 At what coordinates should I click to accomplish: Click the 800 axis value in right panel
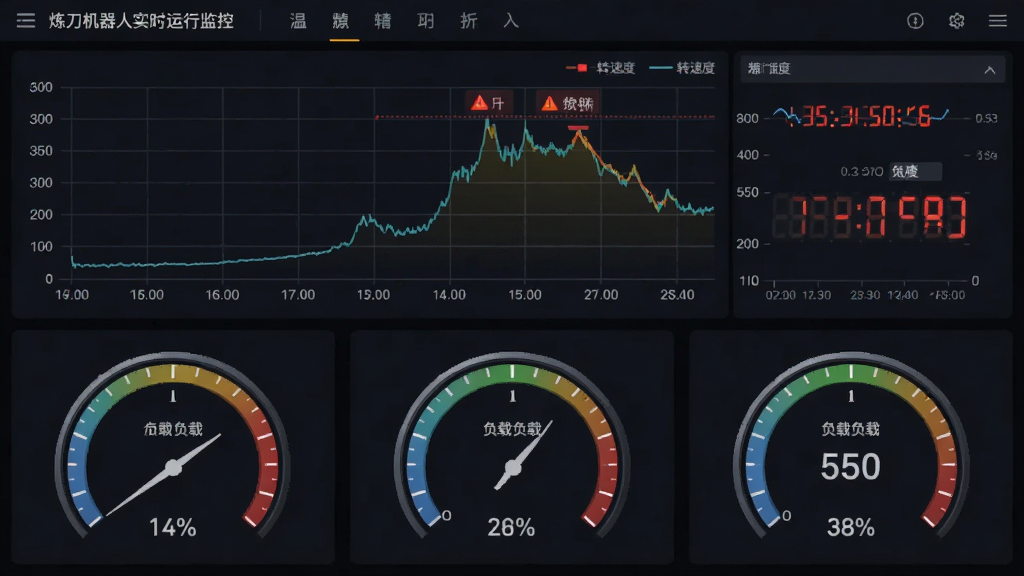pyautogui.click(x=747, y=118)
